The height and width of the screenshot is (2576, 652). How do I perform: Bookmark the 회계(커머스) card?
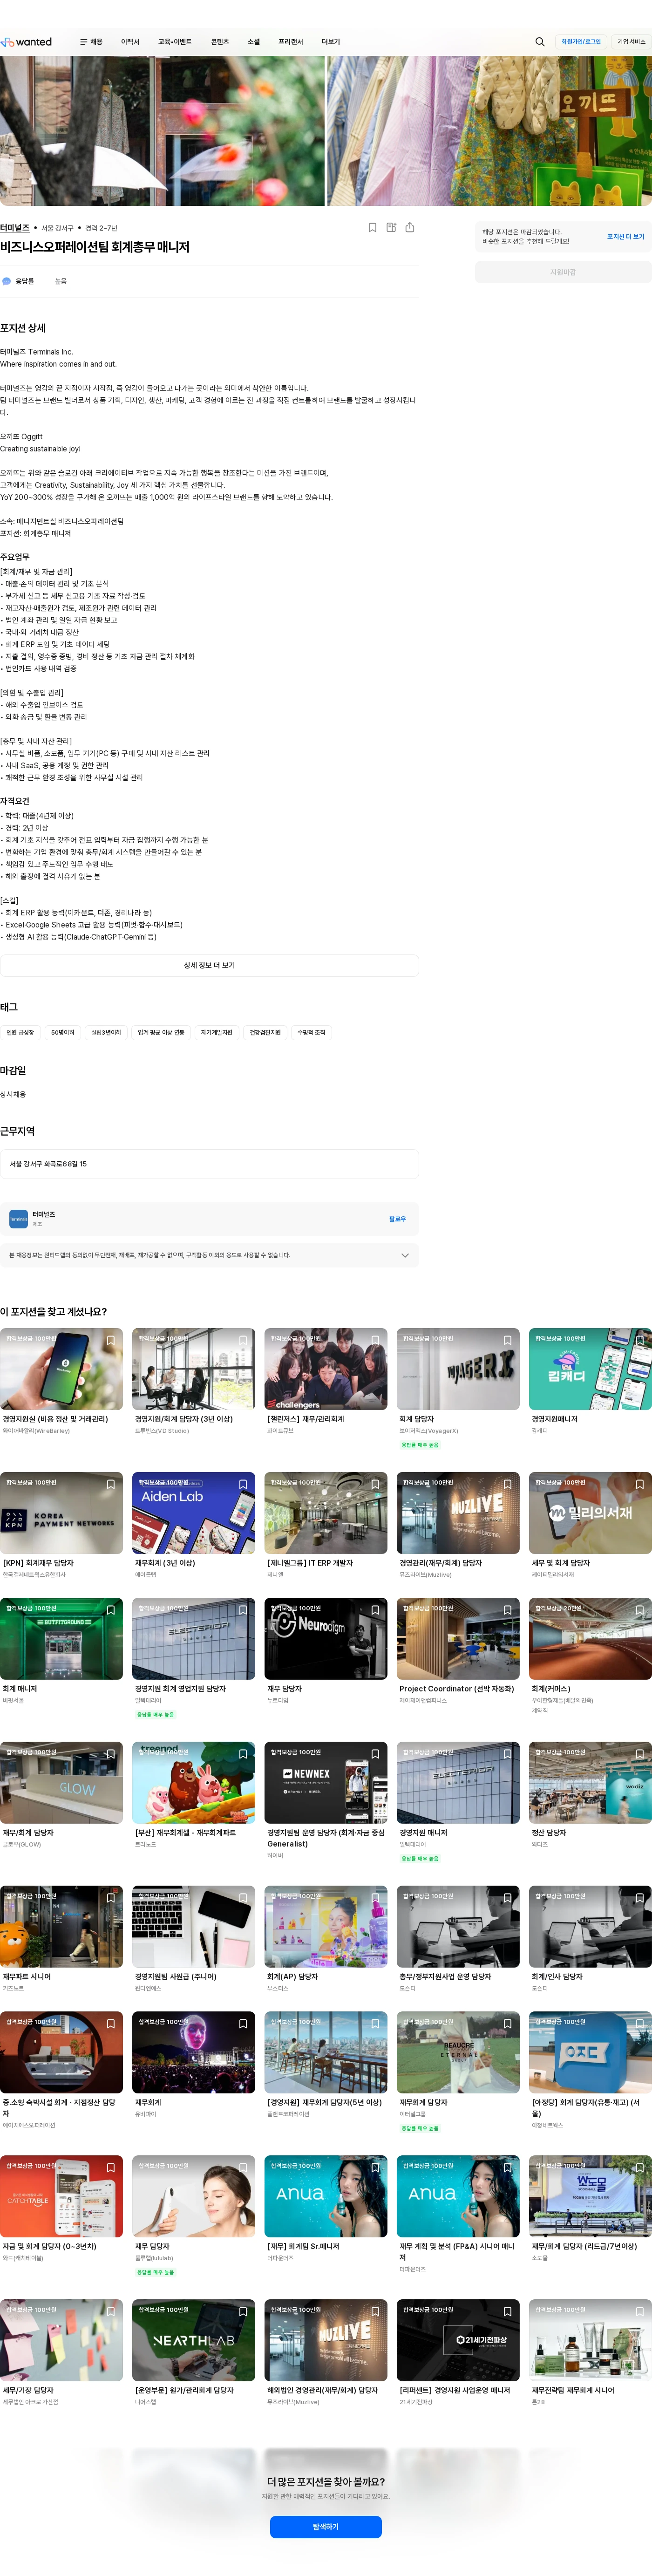tap(640, 1611)
